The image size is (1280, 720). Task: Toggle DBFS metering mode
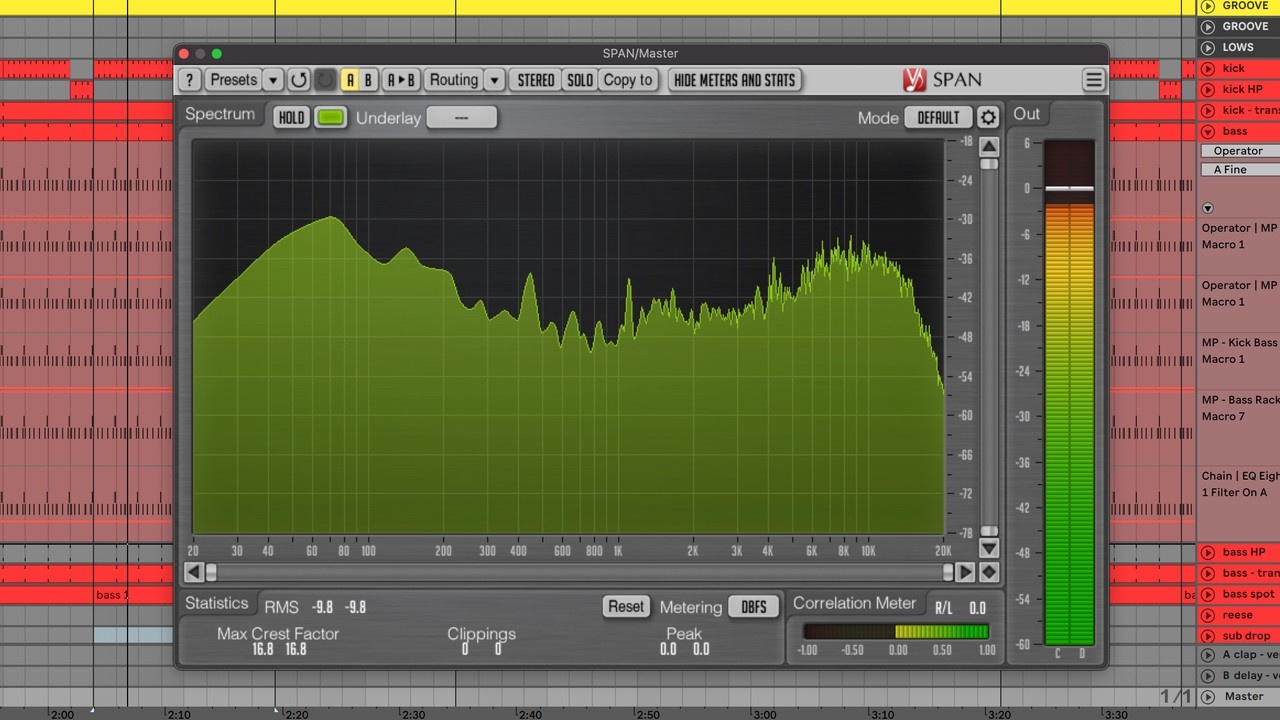coord(754,607)
